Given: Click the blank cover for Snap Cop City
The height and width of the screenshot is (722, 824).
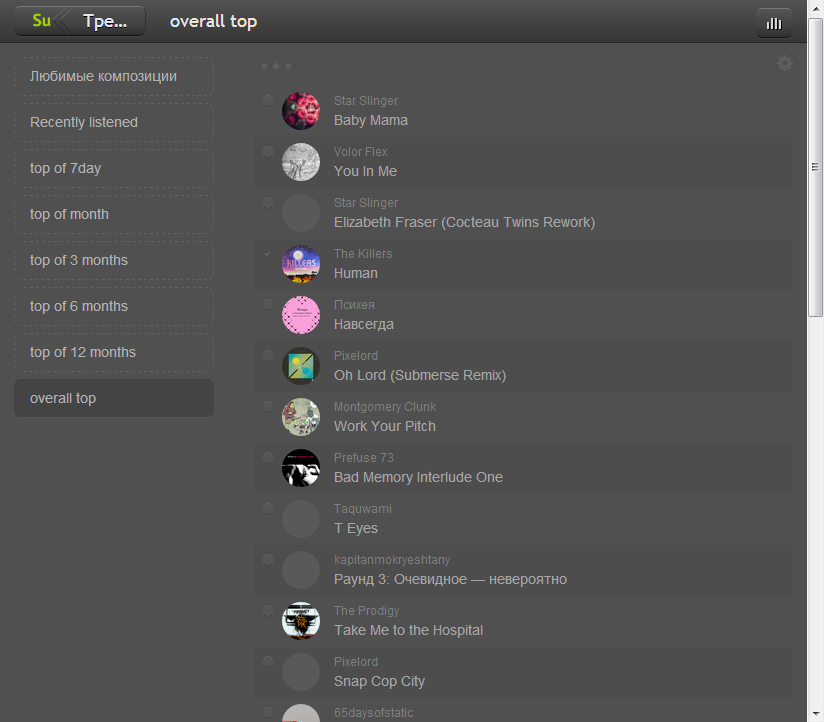Looking at the screenshot, I should pyautogui.click(x=301, y=672).
